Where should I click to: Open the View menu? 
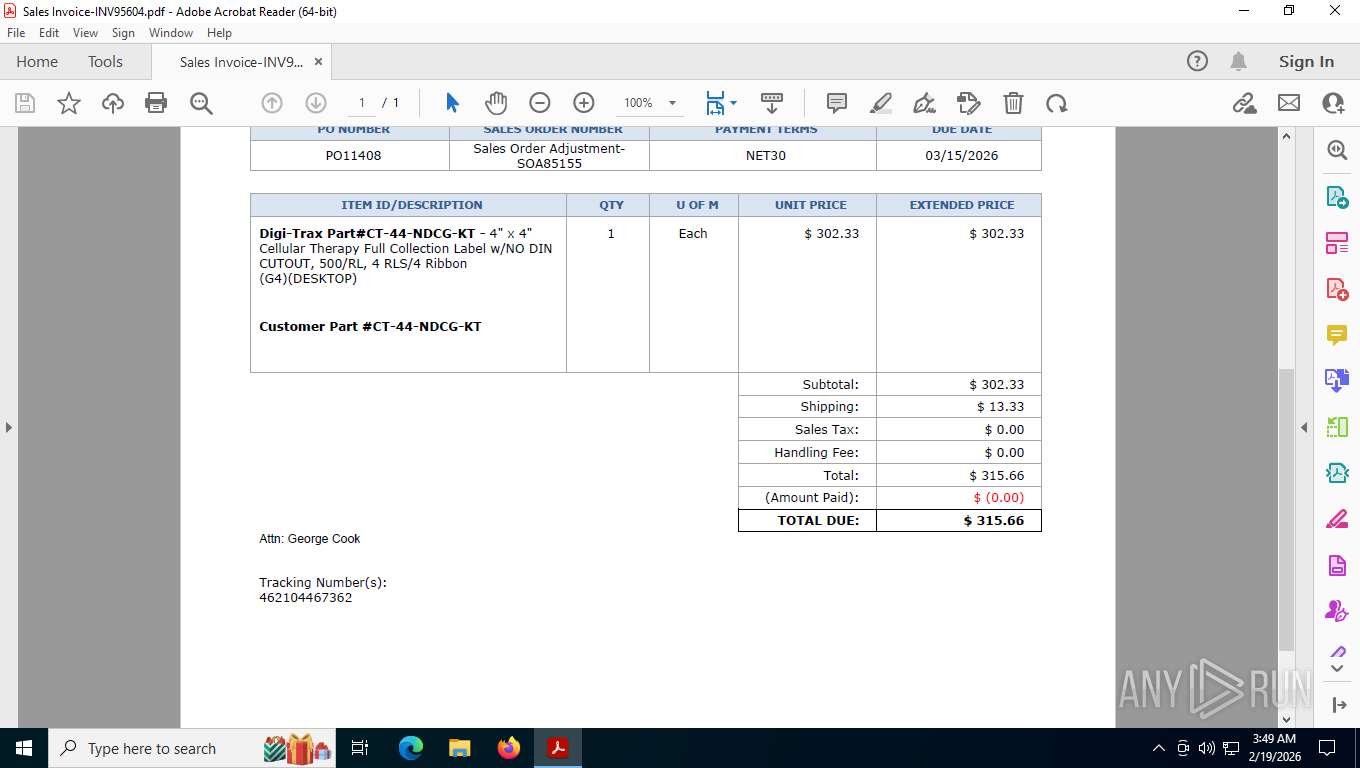86,33
